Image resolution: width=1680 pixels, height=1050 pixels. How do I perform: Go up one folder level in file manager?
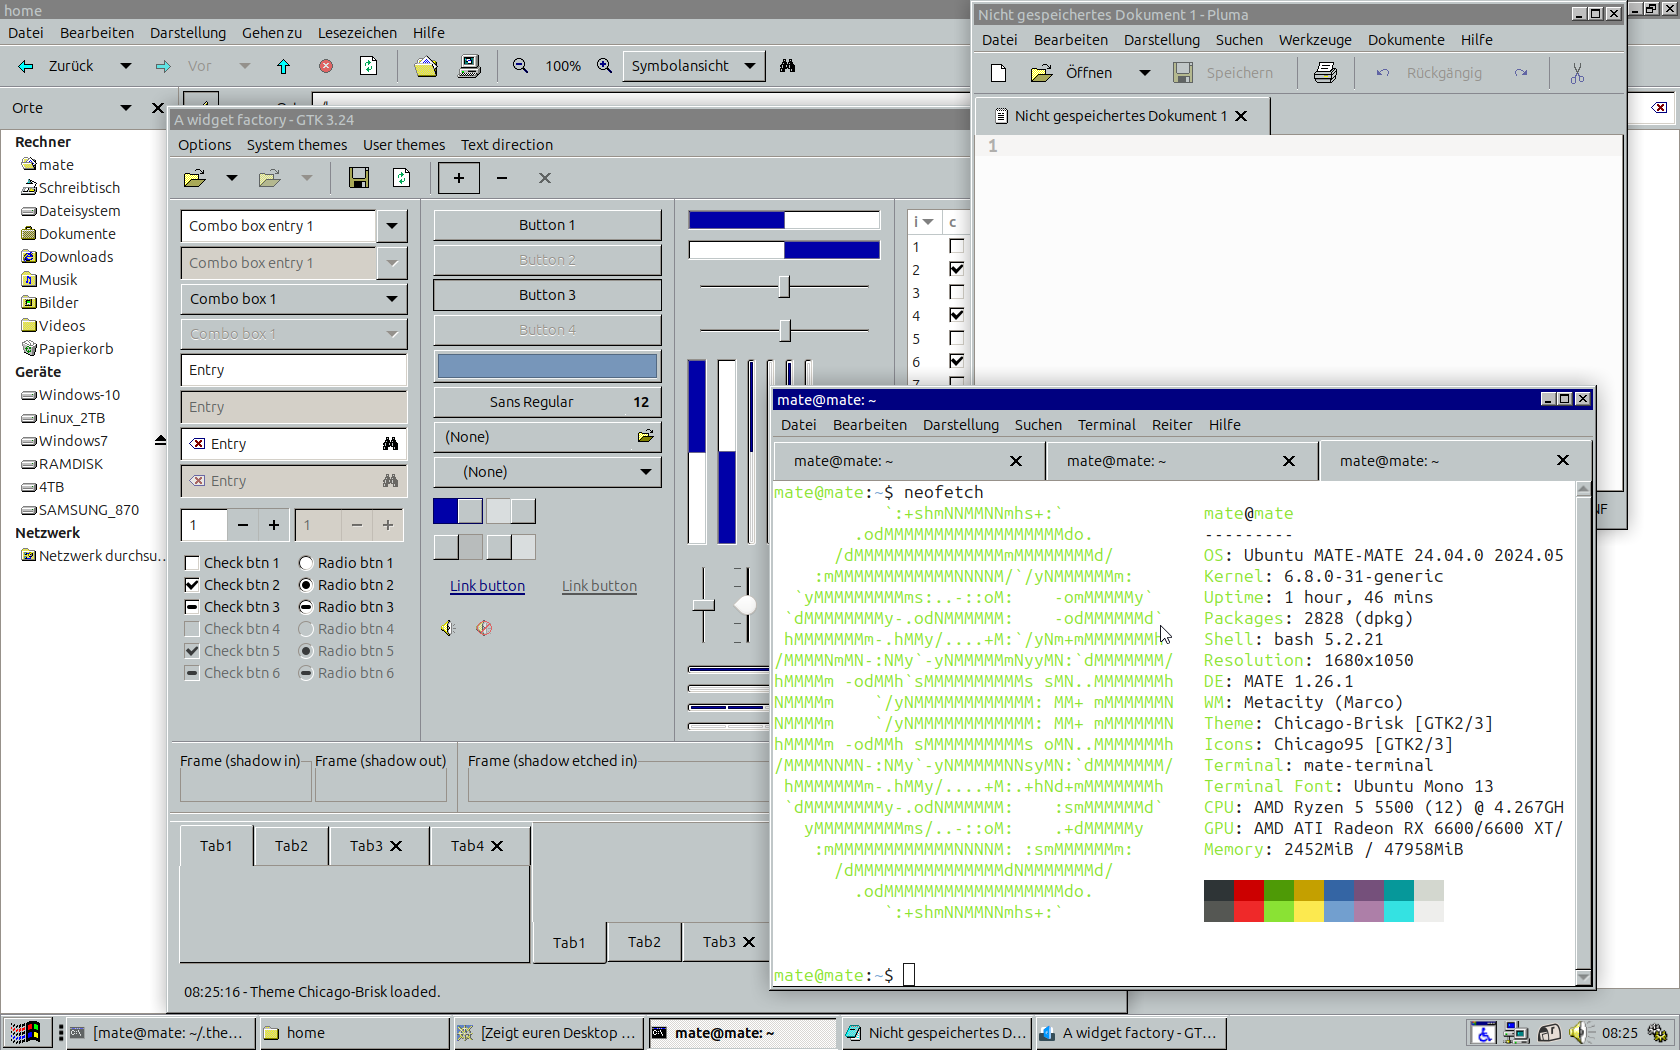point(283,66)
